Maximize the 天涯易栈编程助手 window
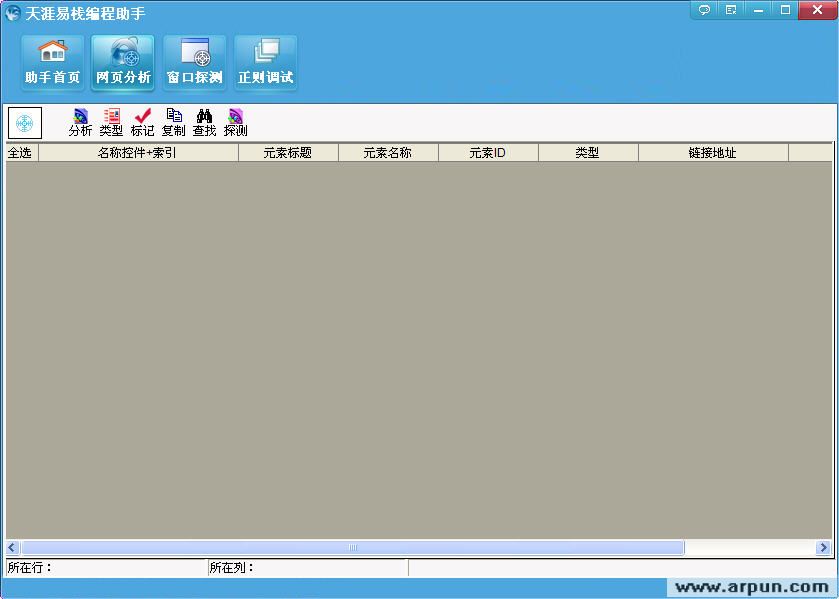The height and width of the screenshot is (599, 839). click(785, 10)
